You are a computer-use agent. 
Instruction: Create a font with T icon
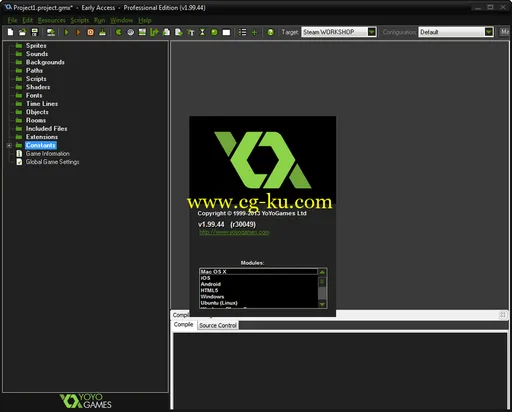point(191,32)
